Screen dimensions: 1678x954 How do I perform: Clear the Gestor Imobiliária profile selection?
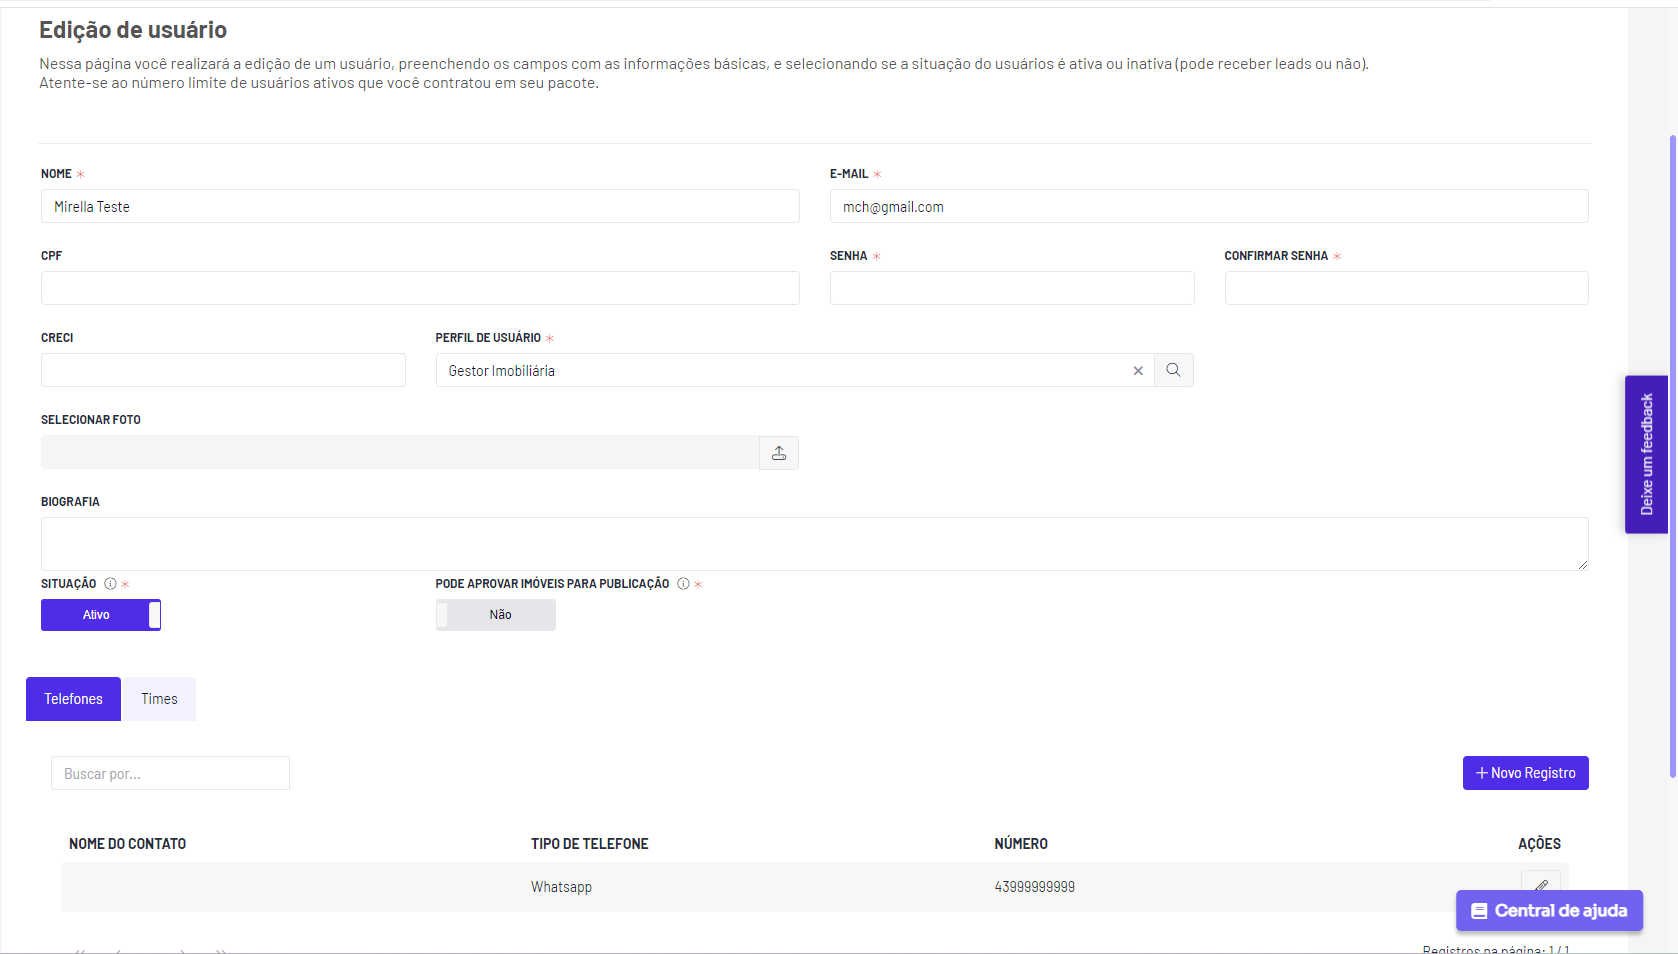1138,371
